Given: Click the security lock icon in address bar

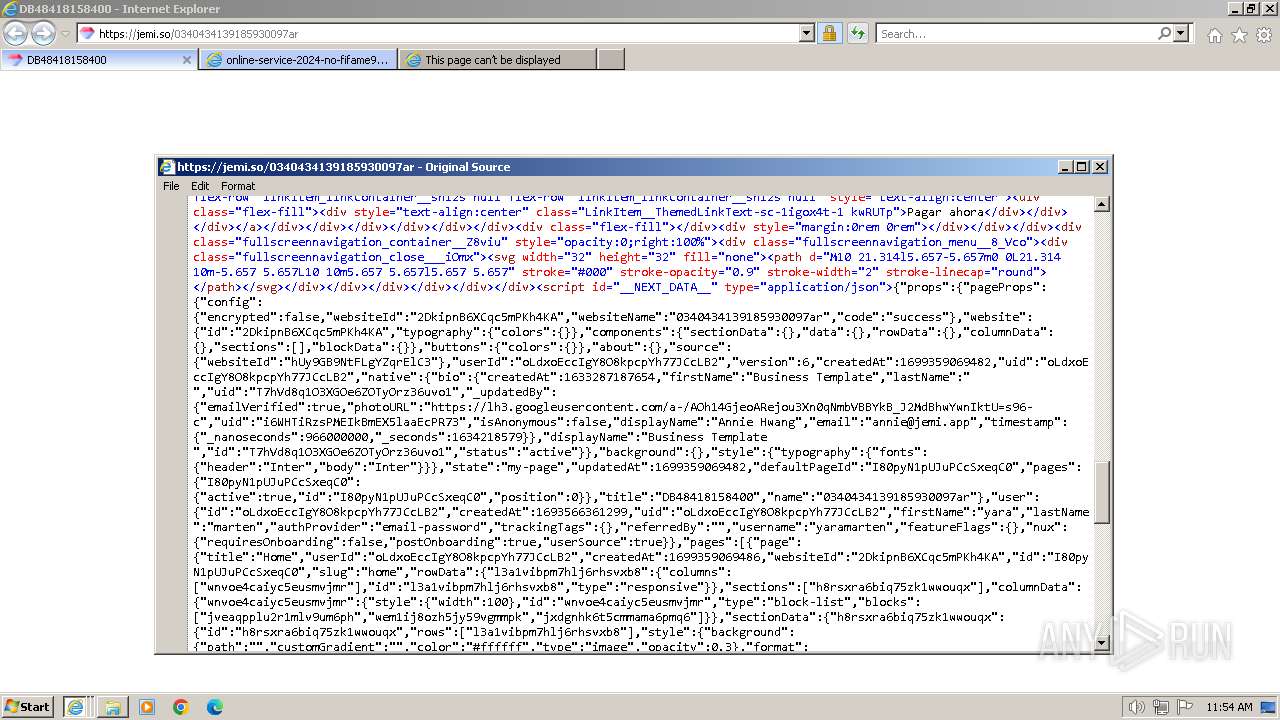Looking at the screenshot, I should click(x=829, y=33).
